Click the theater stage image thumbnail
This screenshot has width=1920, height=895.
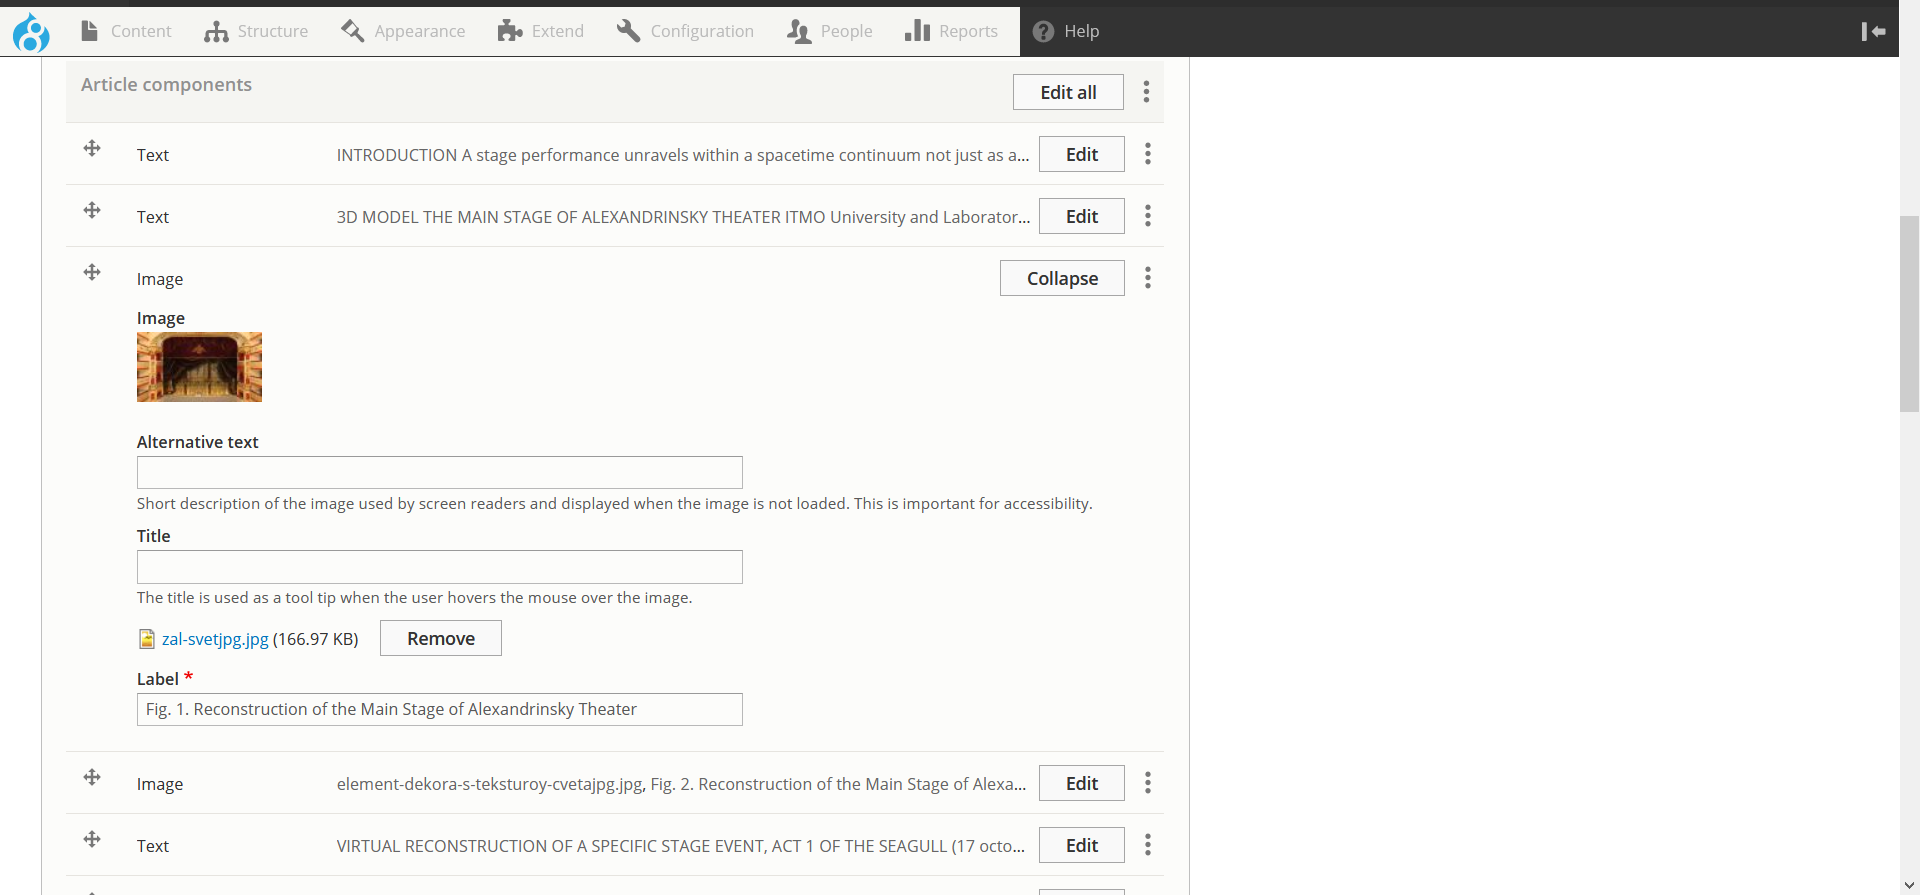click(199, 367)
